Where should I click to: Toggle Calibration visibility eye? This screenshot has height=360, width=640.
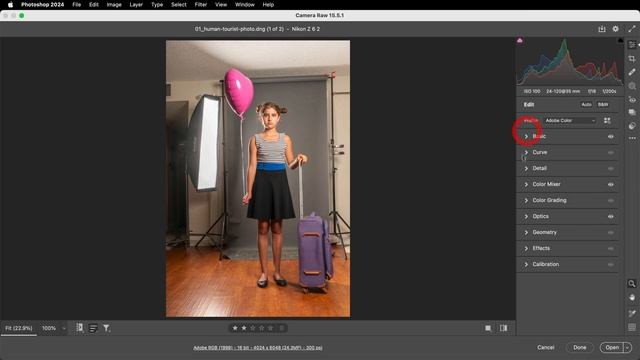611,264
